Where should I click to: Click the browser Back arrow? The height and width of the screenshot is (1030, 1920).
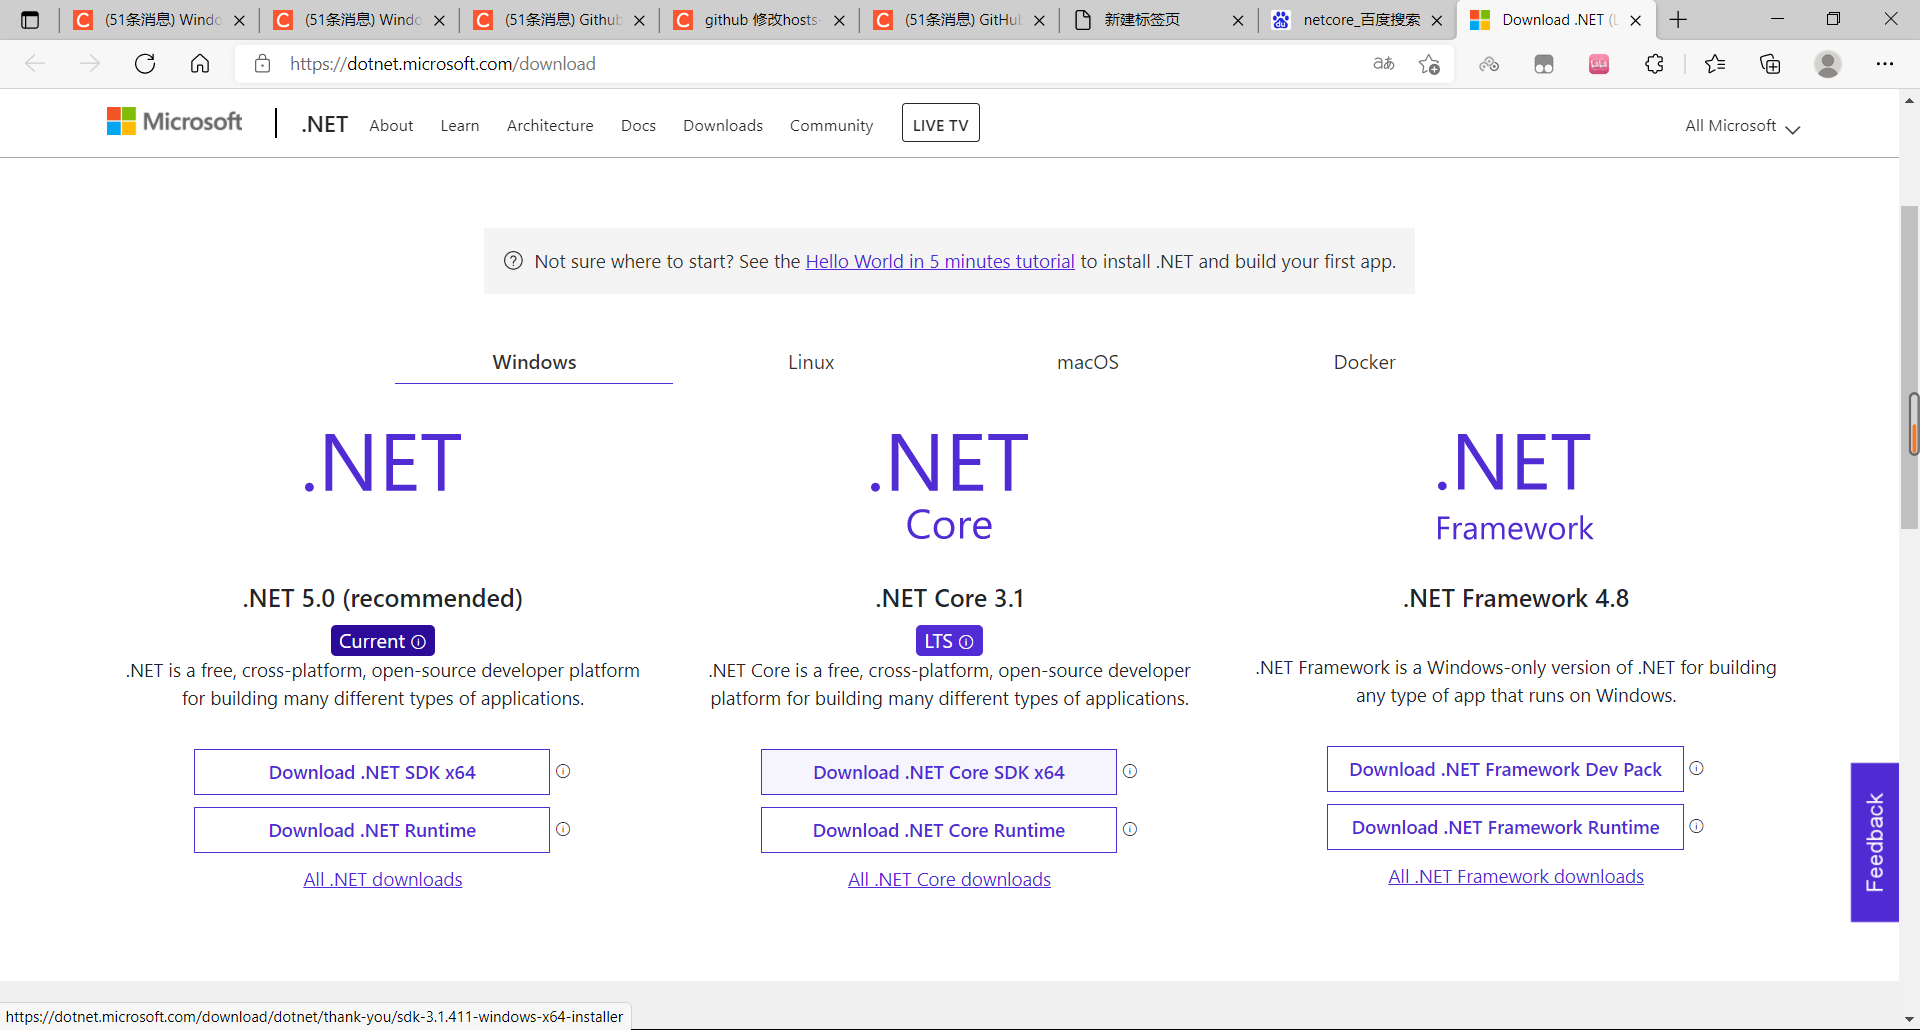tap(35, 64)
